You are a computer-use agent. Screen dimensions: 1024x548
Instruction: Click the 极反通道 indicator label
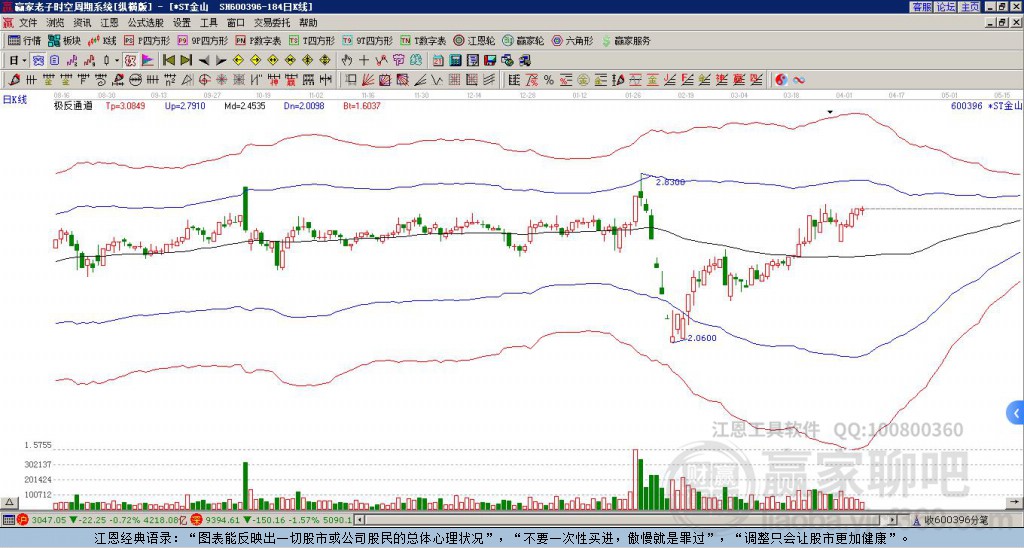coord(73,106)
